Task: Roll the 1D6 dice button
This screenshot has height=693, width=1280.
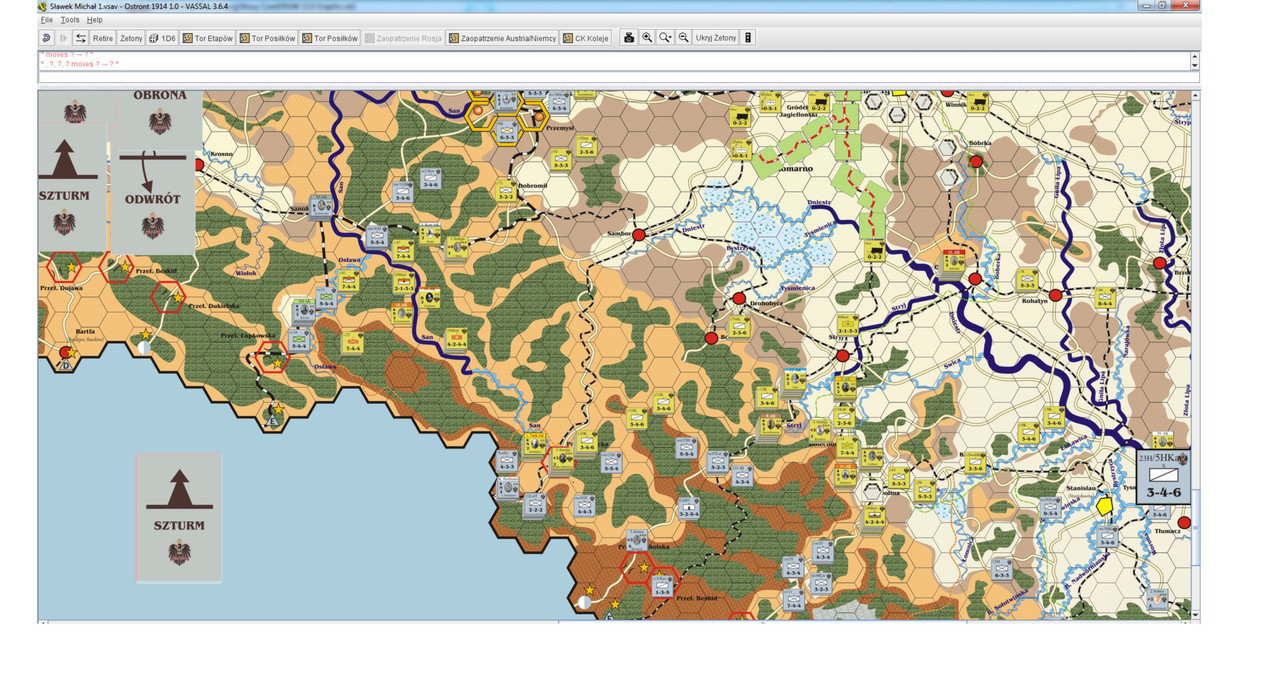Action: point(162,38)
